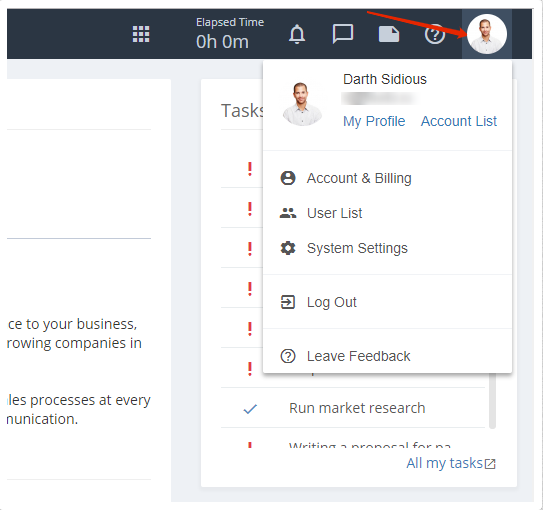Open the help question mark icon
This screenshot has width=543, height=510.
point(435,34)
